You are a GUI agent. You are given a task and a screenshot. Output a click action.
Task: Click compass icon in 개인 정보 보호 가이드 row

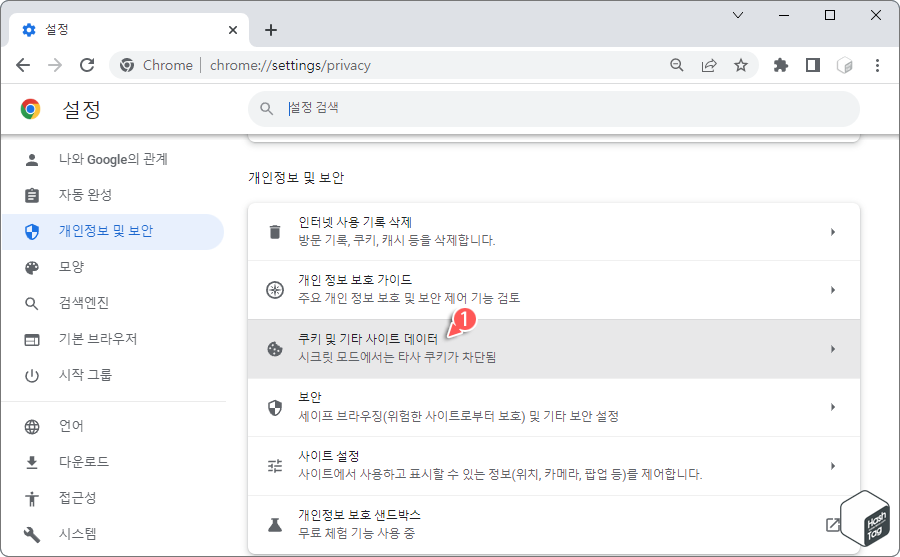(x=275, y=290)
